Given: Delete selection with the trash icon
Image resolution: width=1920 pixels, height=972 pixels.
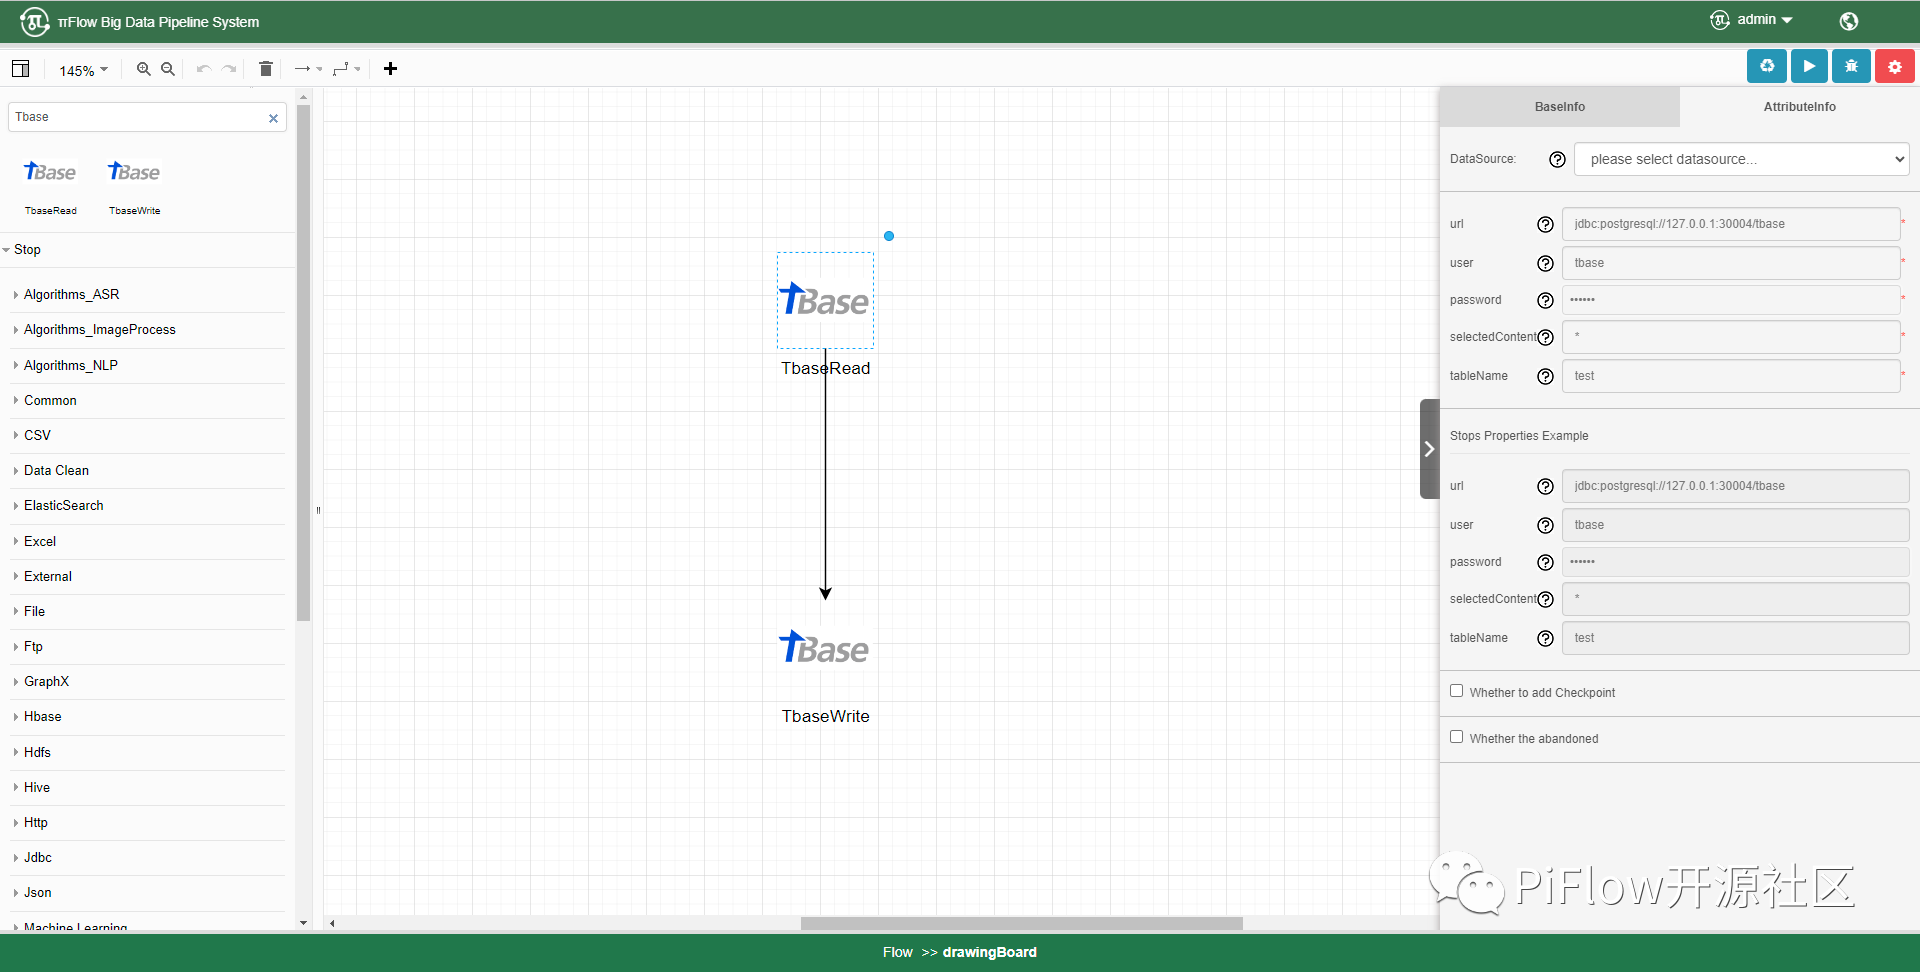Looking at the screenshot, I should [266, 69].
